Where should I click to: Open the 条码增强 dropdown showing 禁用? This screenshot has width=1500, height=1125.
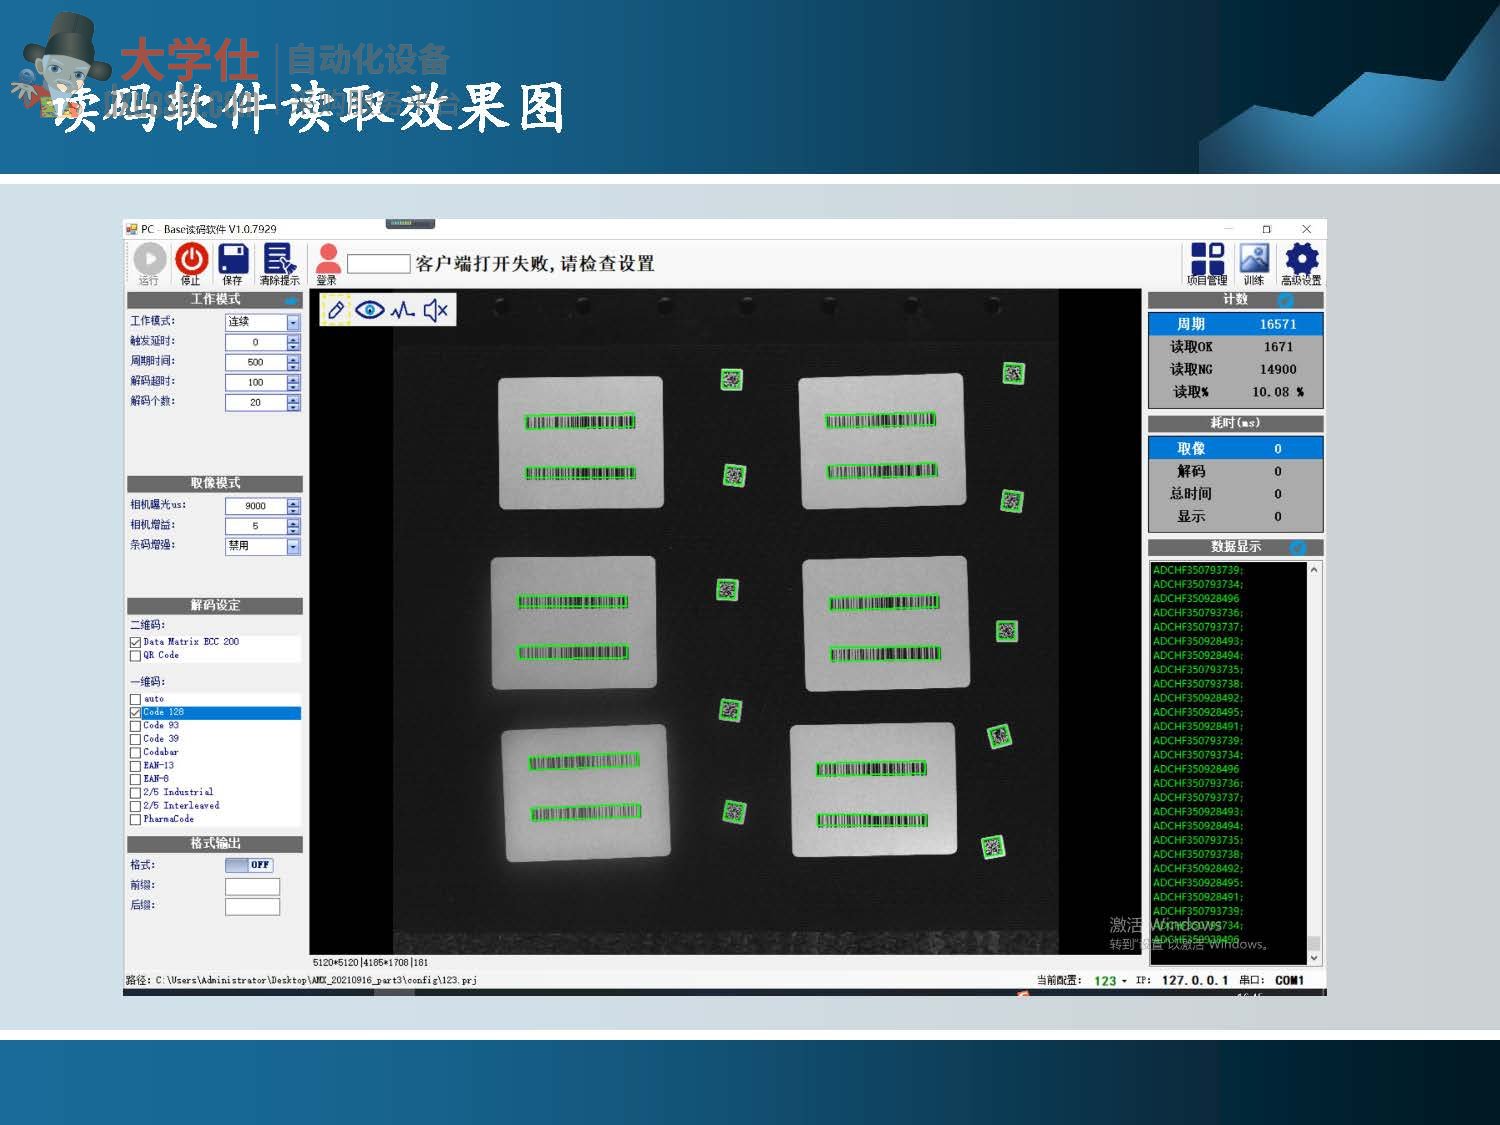coord(262,546)
